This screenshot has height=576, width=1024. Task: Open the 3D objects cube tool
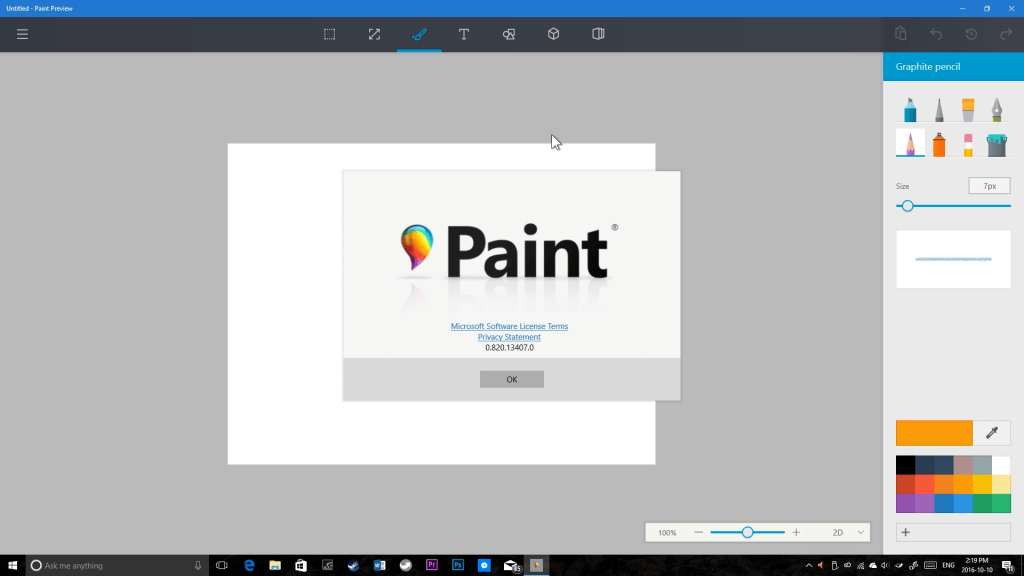click(x=553, y=34)
